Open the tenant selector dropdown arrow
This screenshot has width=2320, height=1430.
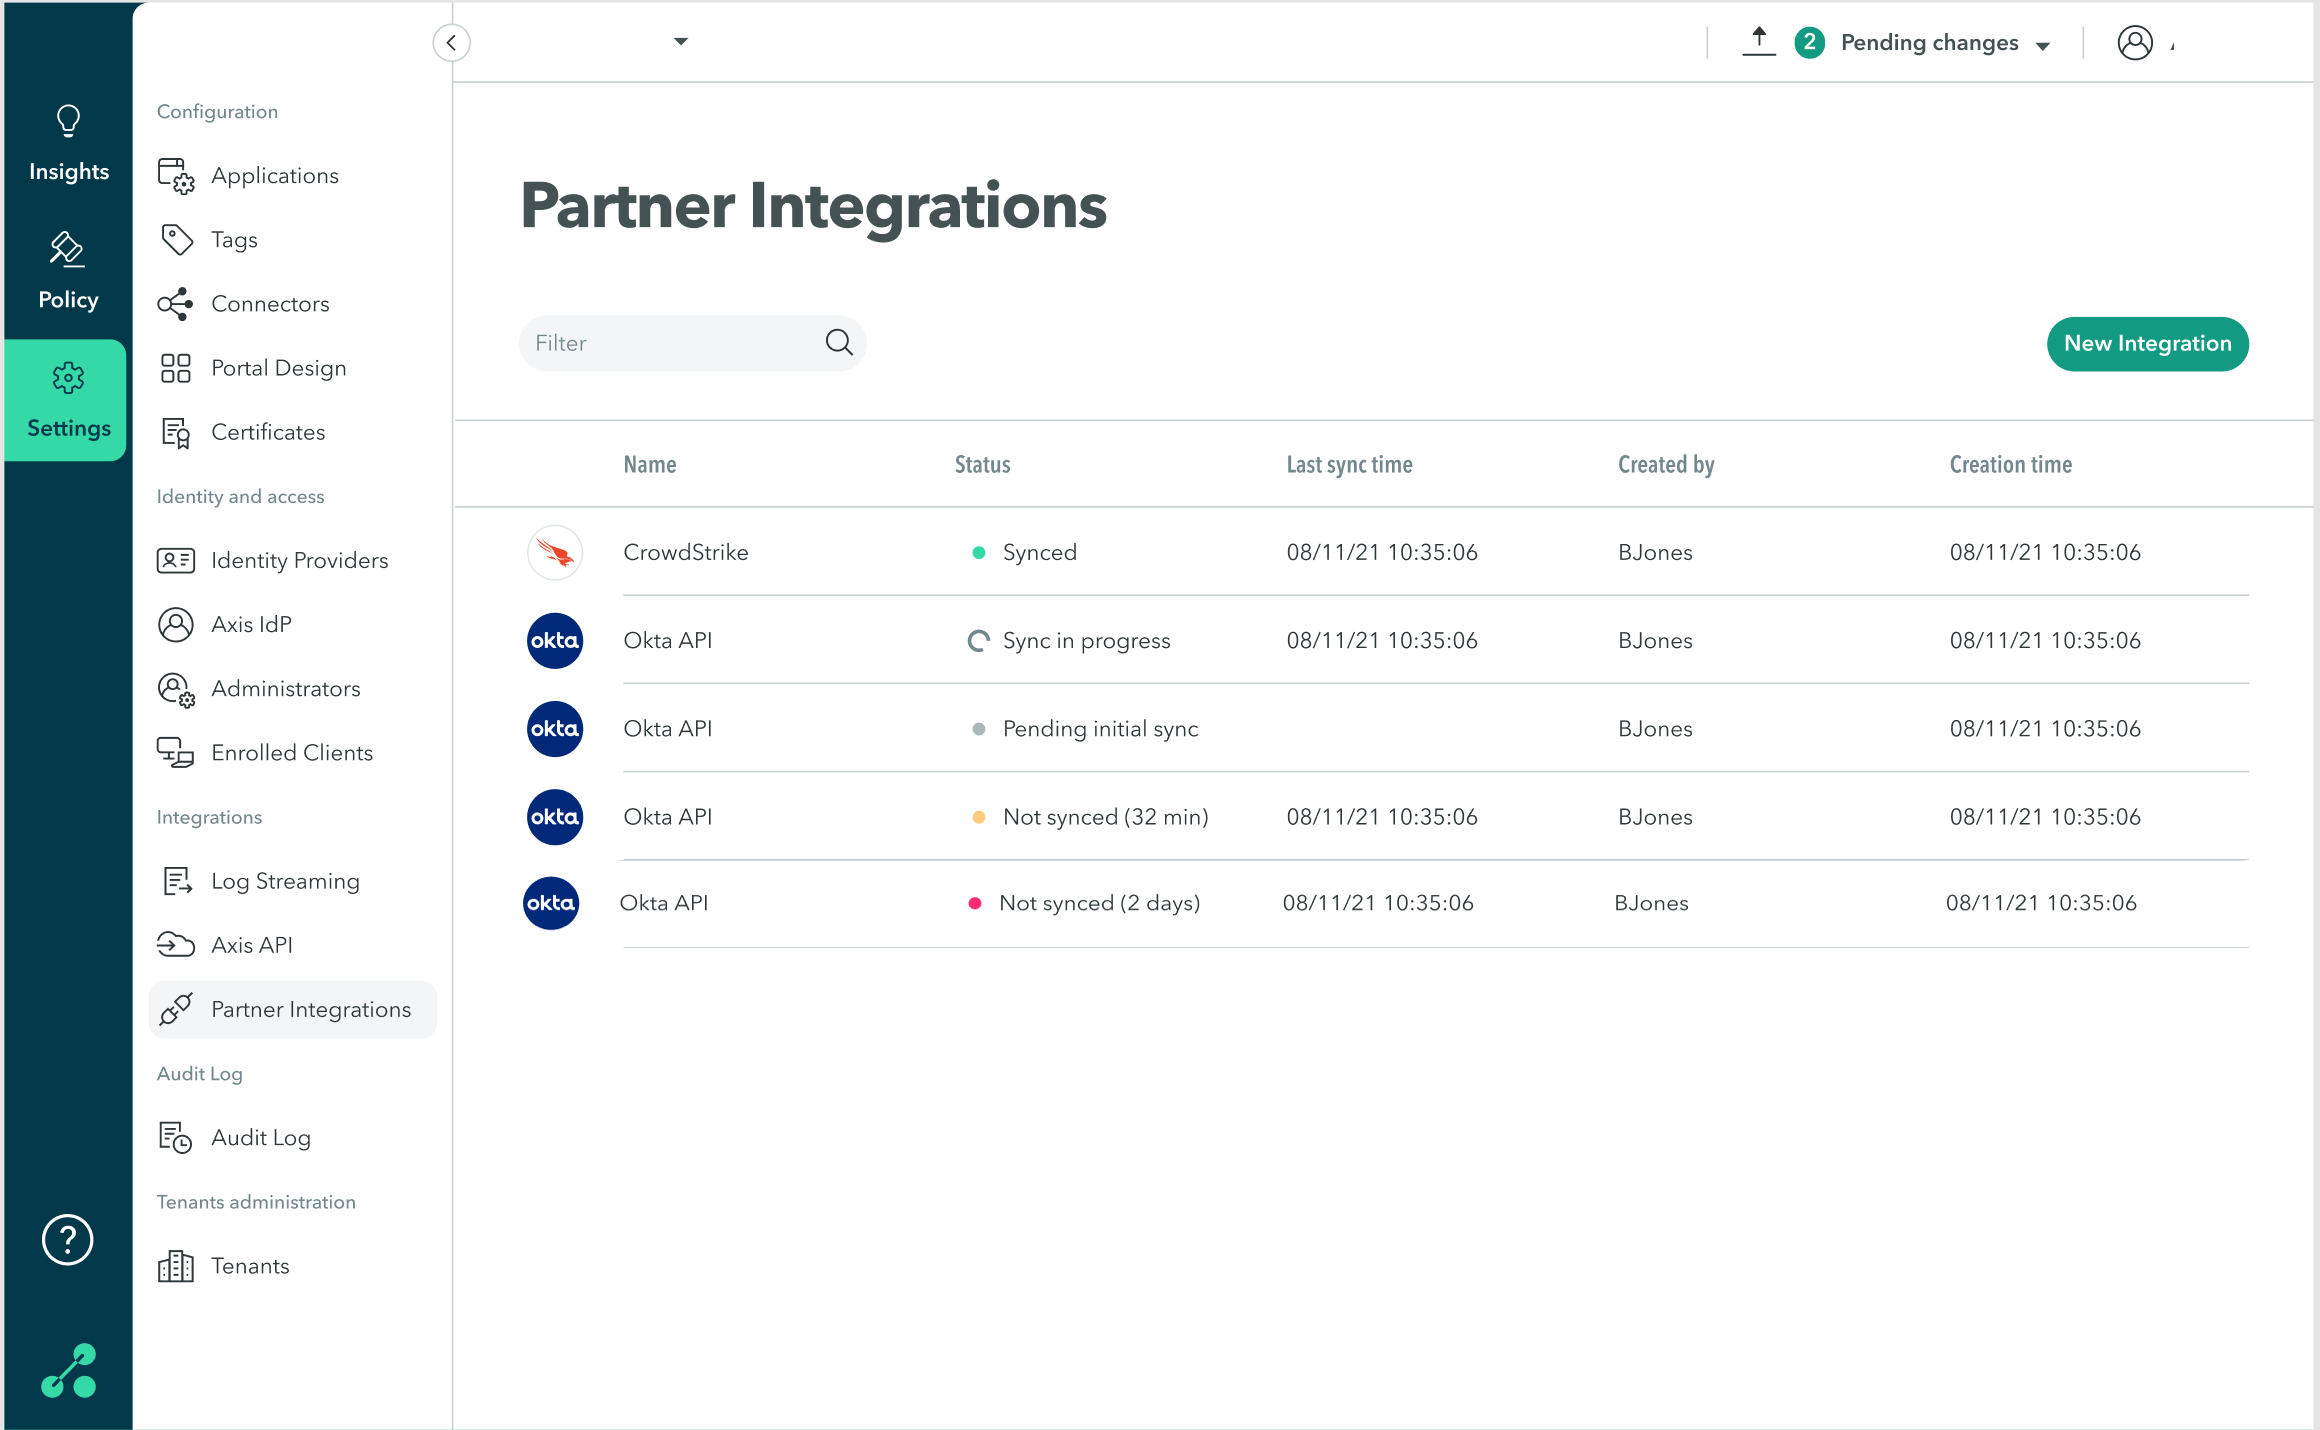click(680, 42)
